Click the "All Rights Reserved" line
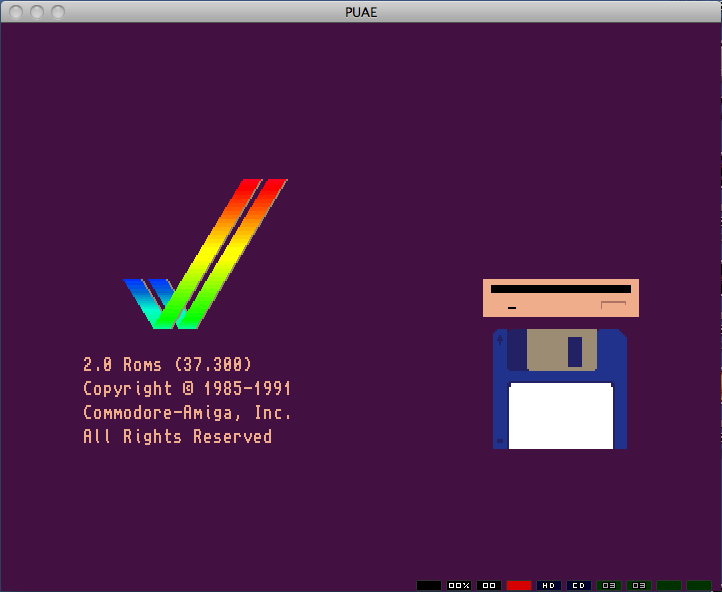Viewport: 722px width, 592px height. 177,436
